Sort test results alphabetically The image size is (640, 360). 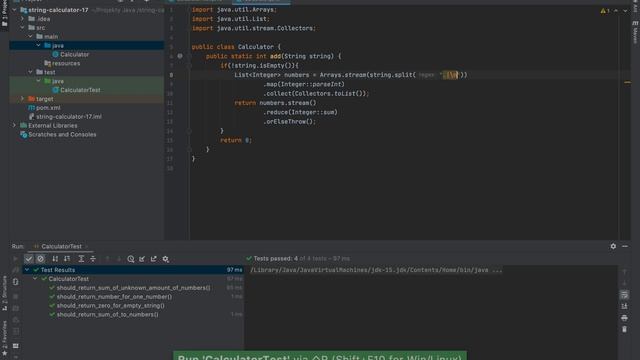pyautogui.click(x=55, y=259)
